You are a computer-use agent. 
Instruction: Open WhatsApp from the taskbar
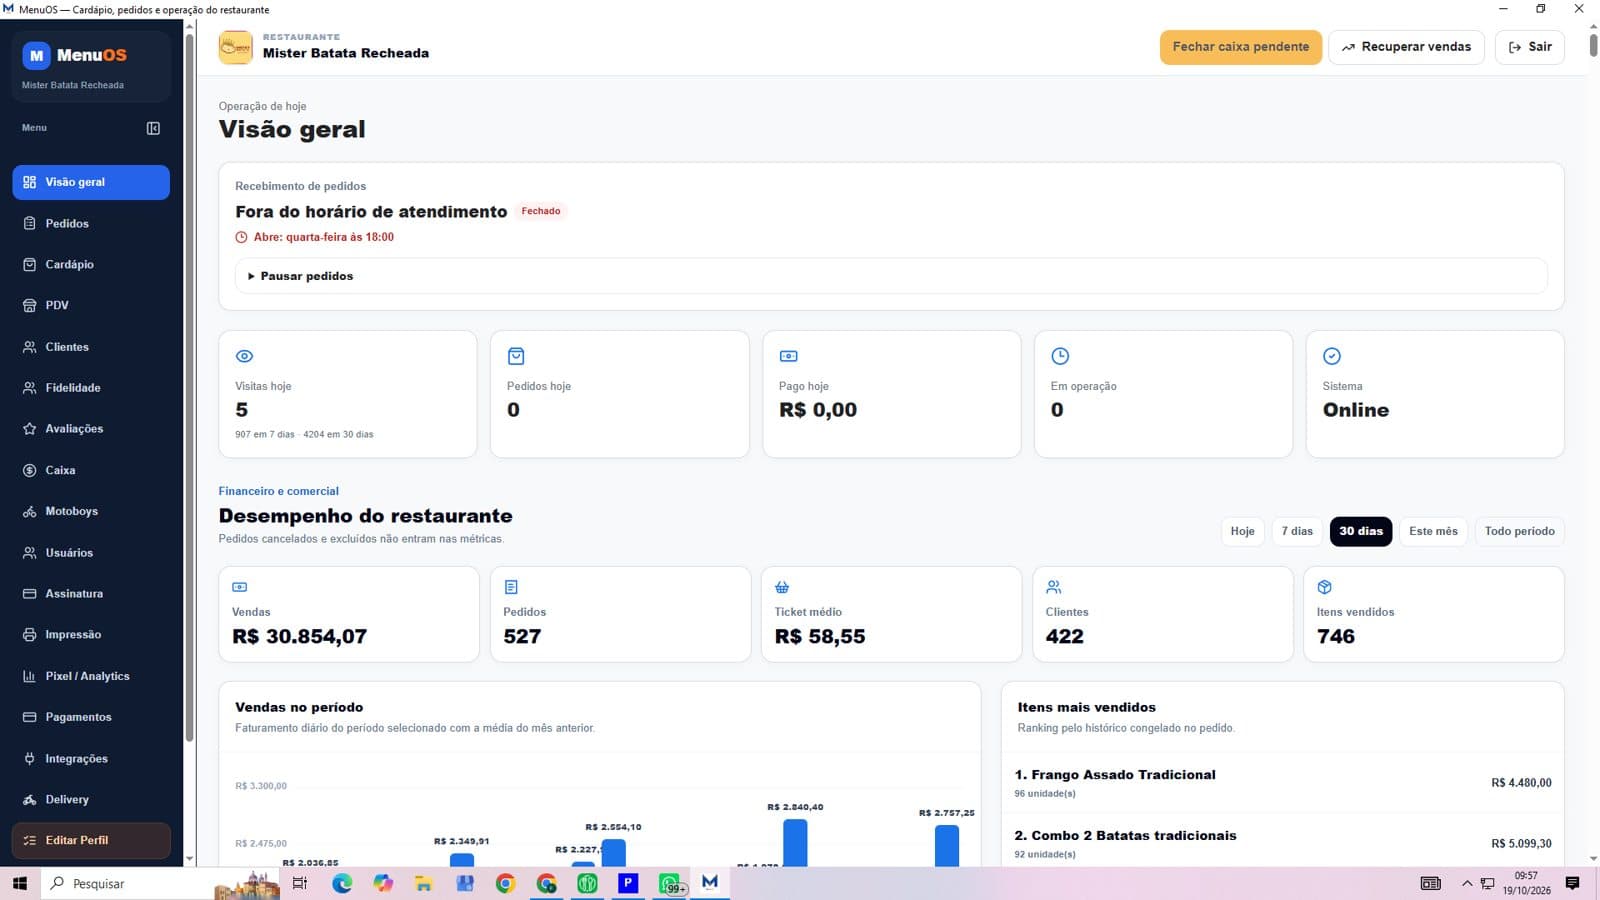[x=669, y=883]
